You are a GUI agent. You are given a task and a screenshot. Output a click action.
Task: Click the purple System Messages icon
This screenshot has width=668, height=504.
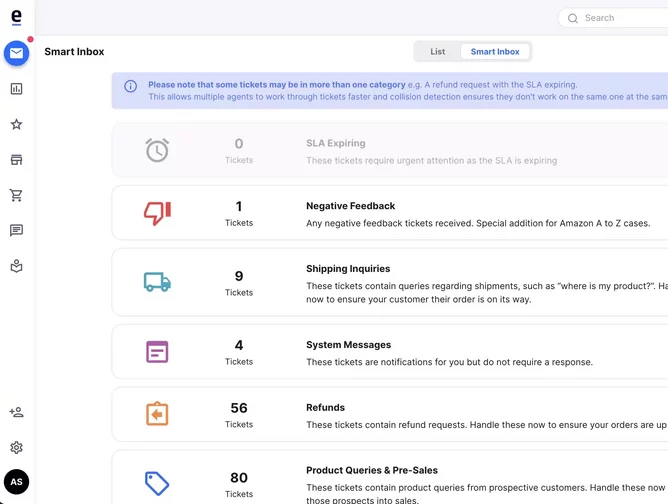(157, 351)
